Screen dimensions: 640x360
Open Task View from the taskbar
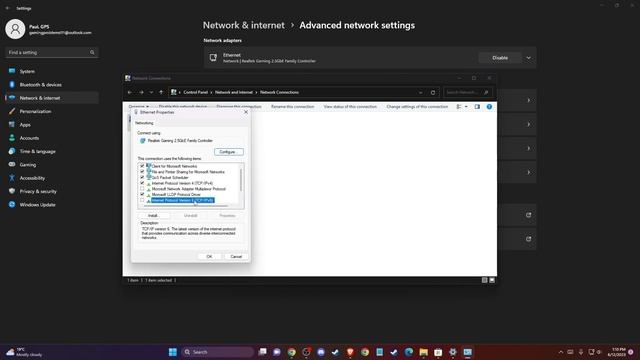[x=262, y=352]
